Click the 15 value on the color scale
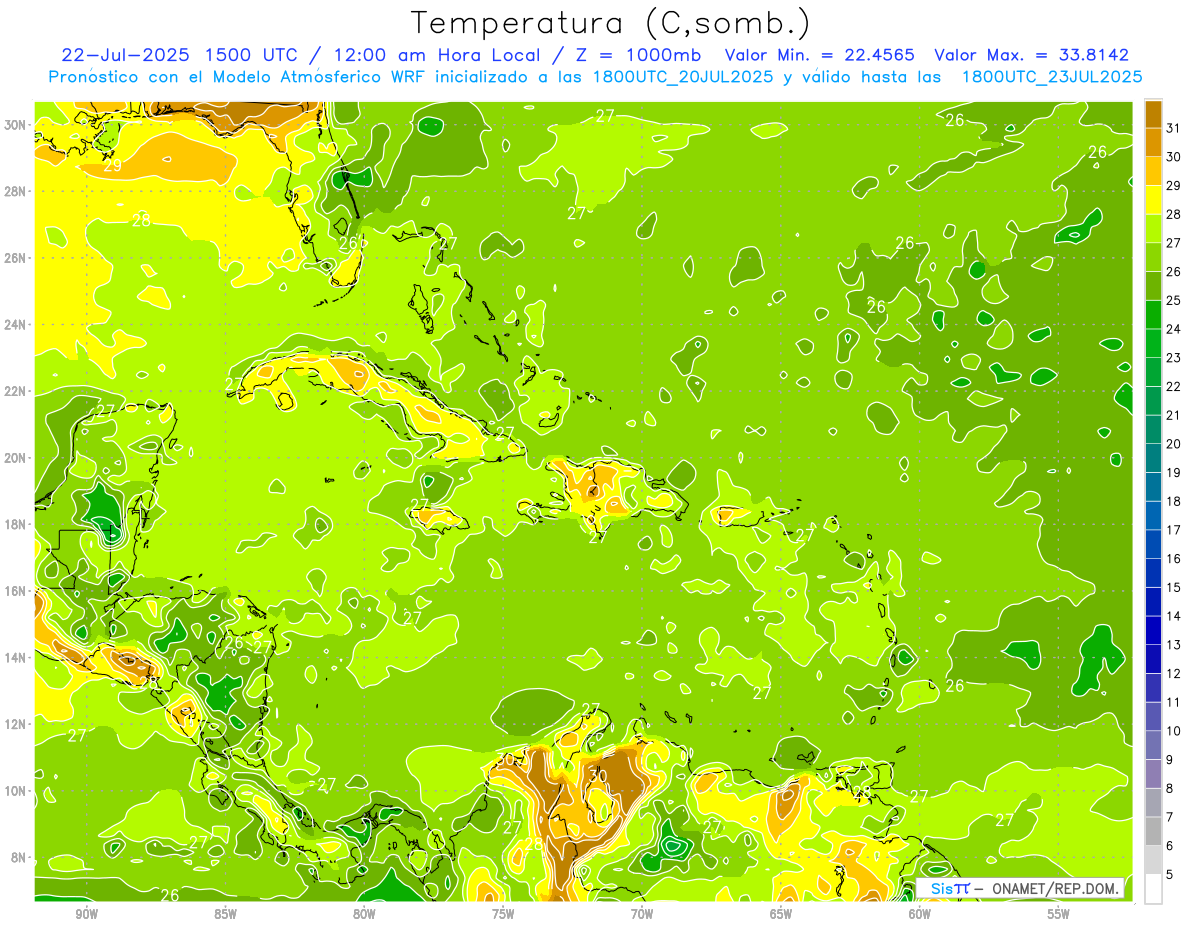1200x927 pixels. point(1174,588)
